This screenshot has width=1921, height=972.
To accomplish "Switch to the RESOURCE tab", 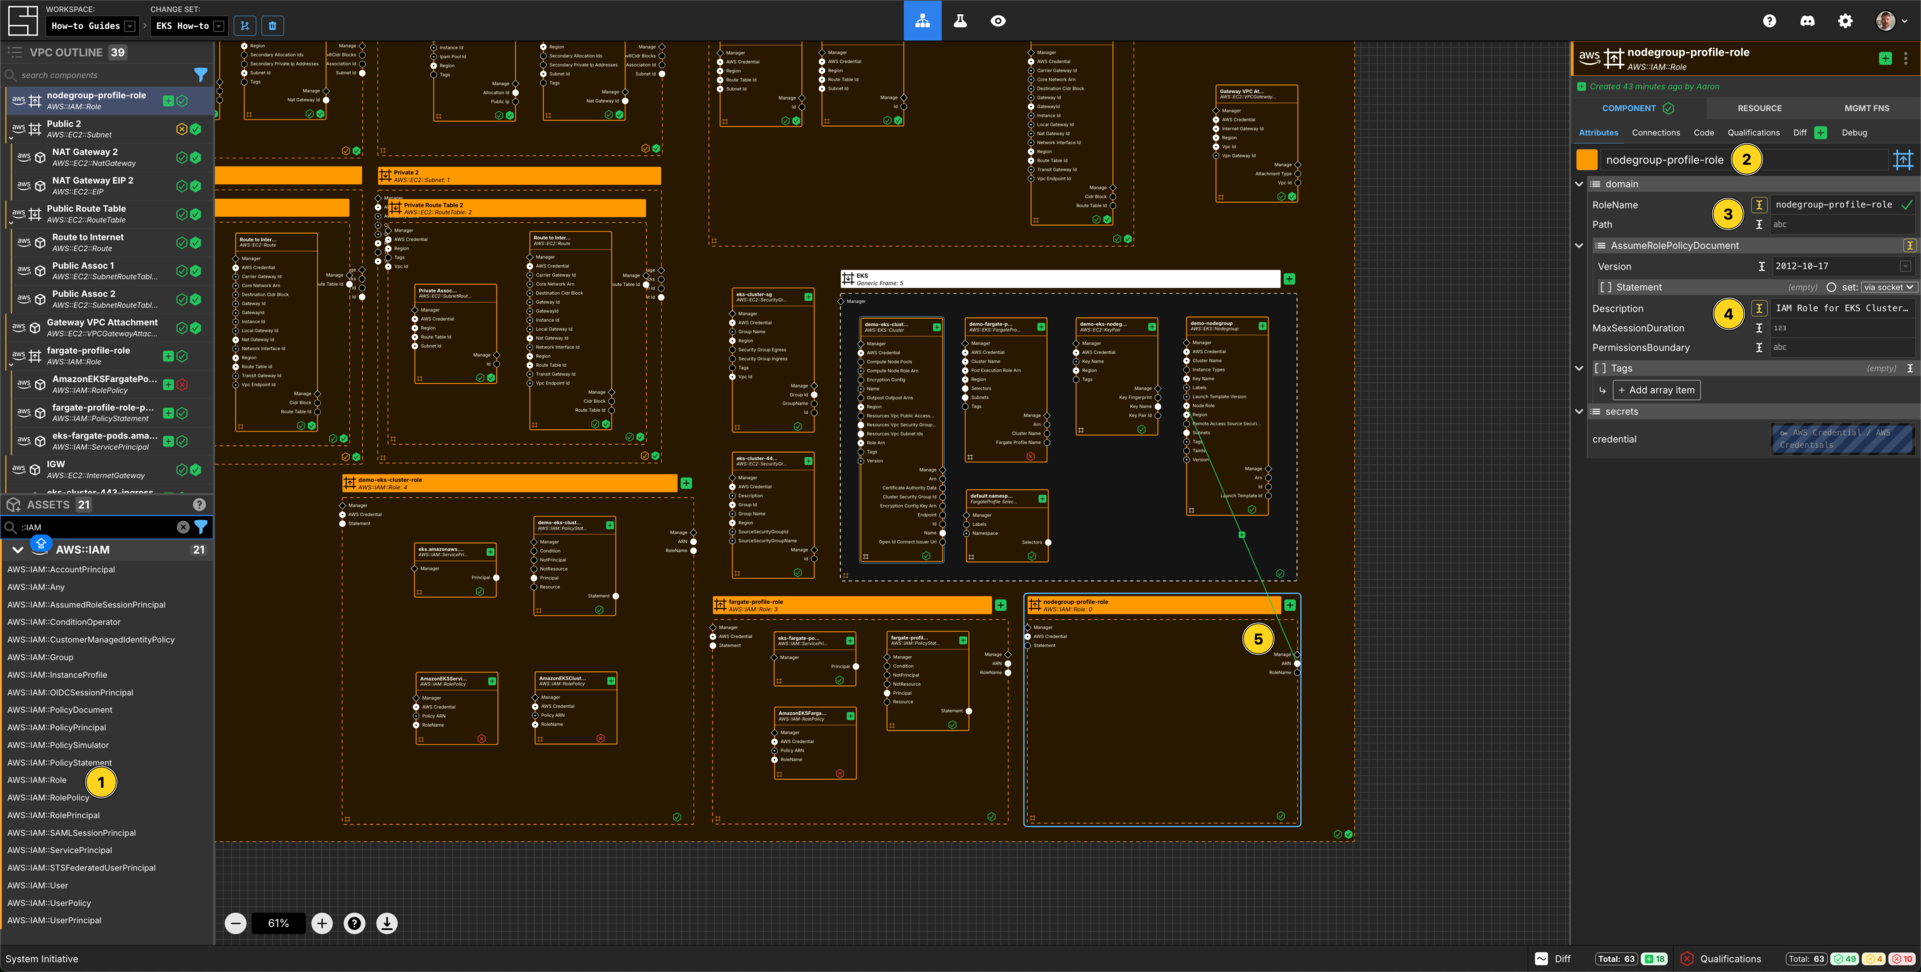I will click(x=1759, y=108).
